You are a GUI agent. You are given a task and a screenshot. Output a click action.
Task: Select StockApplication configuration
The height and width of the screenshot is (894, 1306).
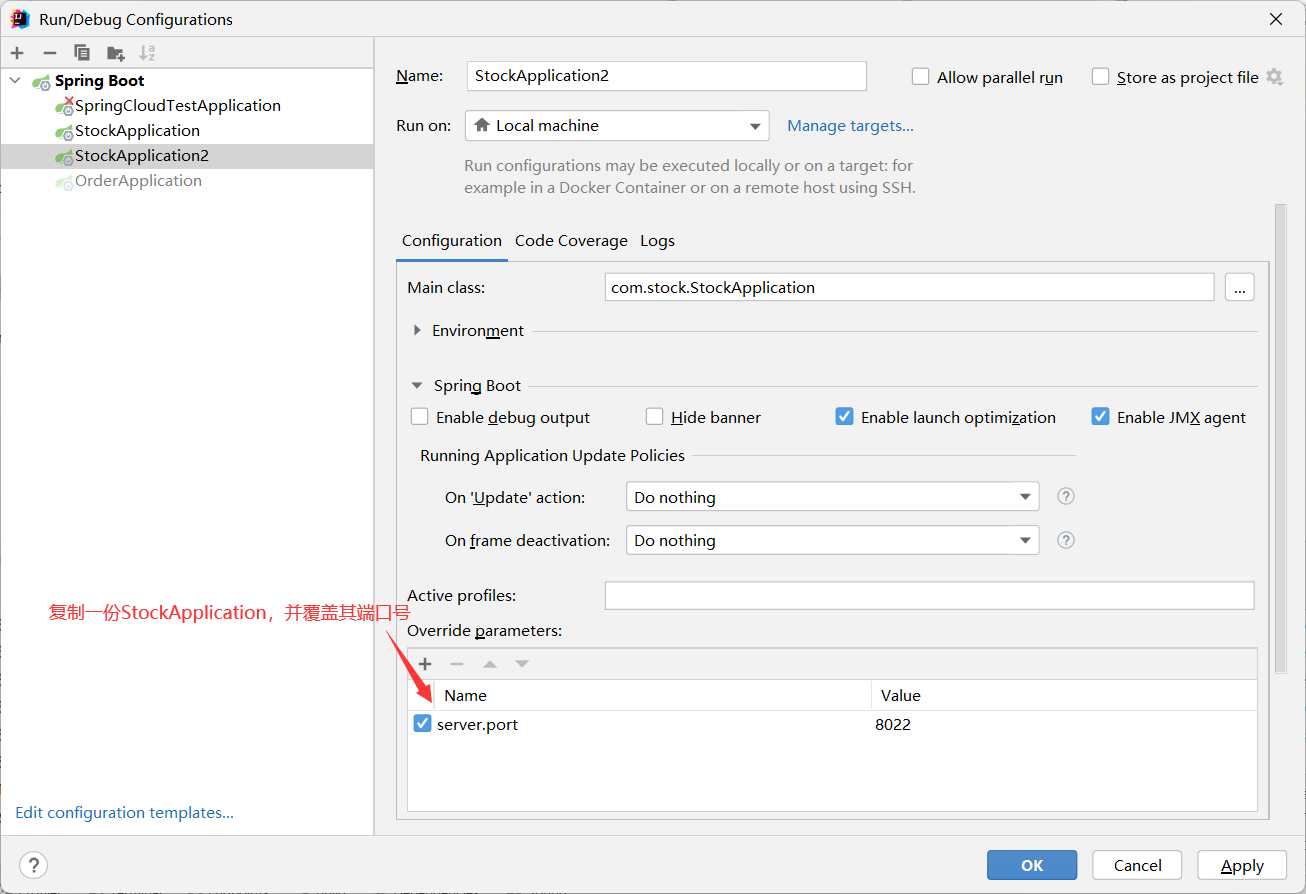point(187,131)
